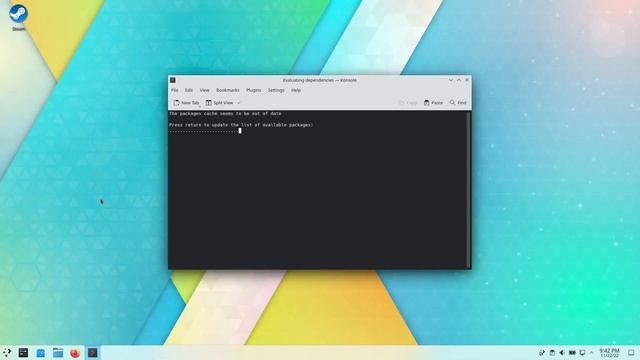Open the File menu in Konsole
Screen dimensions: 640x360
click(x=175, y=90)
